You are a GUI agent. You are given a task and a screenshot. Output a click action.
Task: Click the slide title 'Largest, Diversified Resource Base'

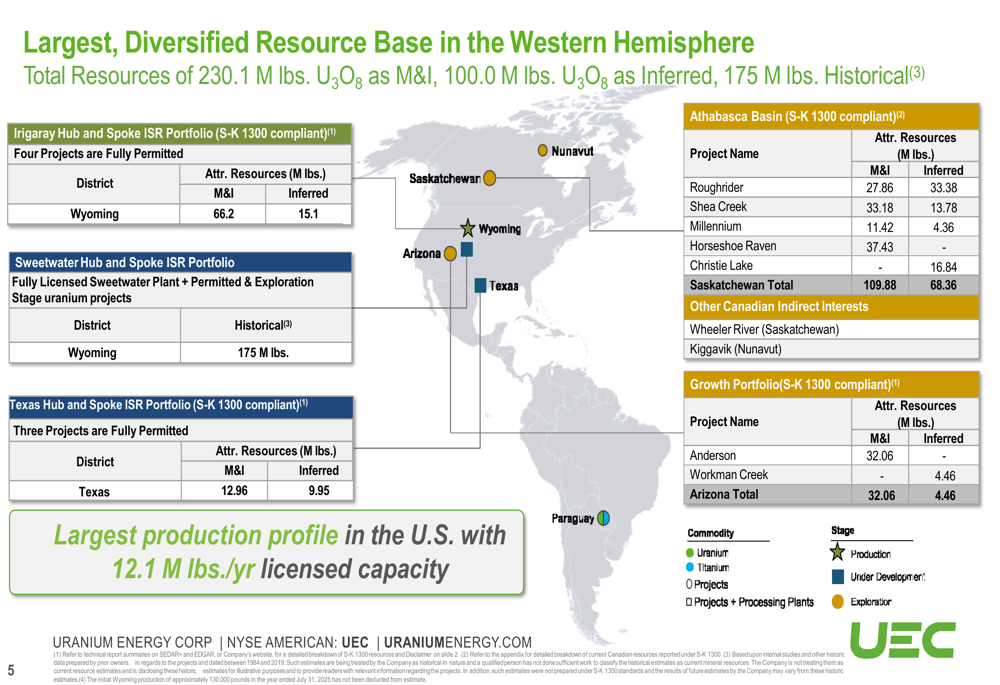click(x=388, y=43)
